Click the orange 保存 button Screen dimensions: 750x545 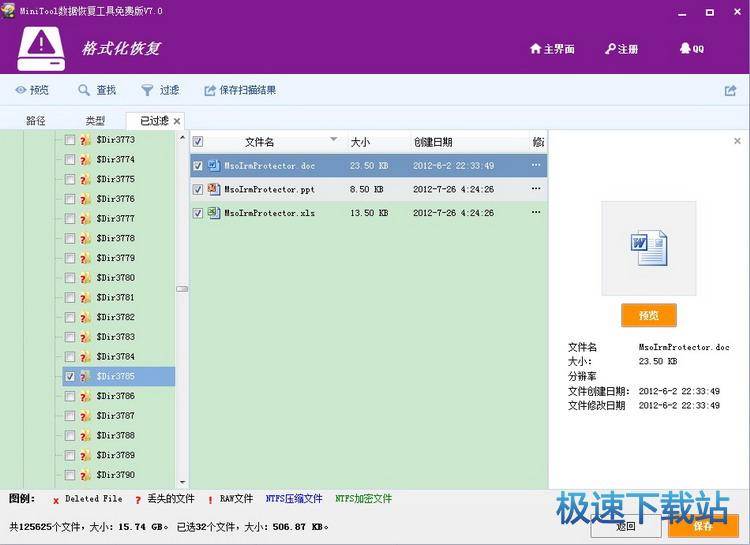[703, 526]
